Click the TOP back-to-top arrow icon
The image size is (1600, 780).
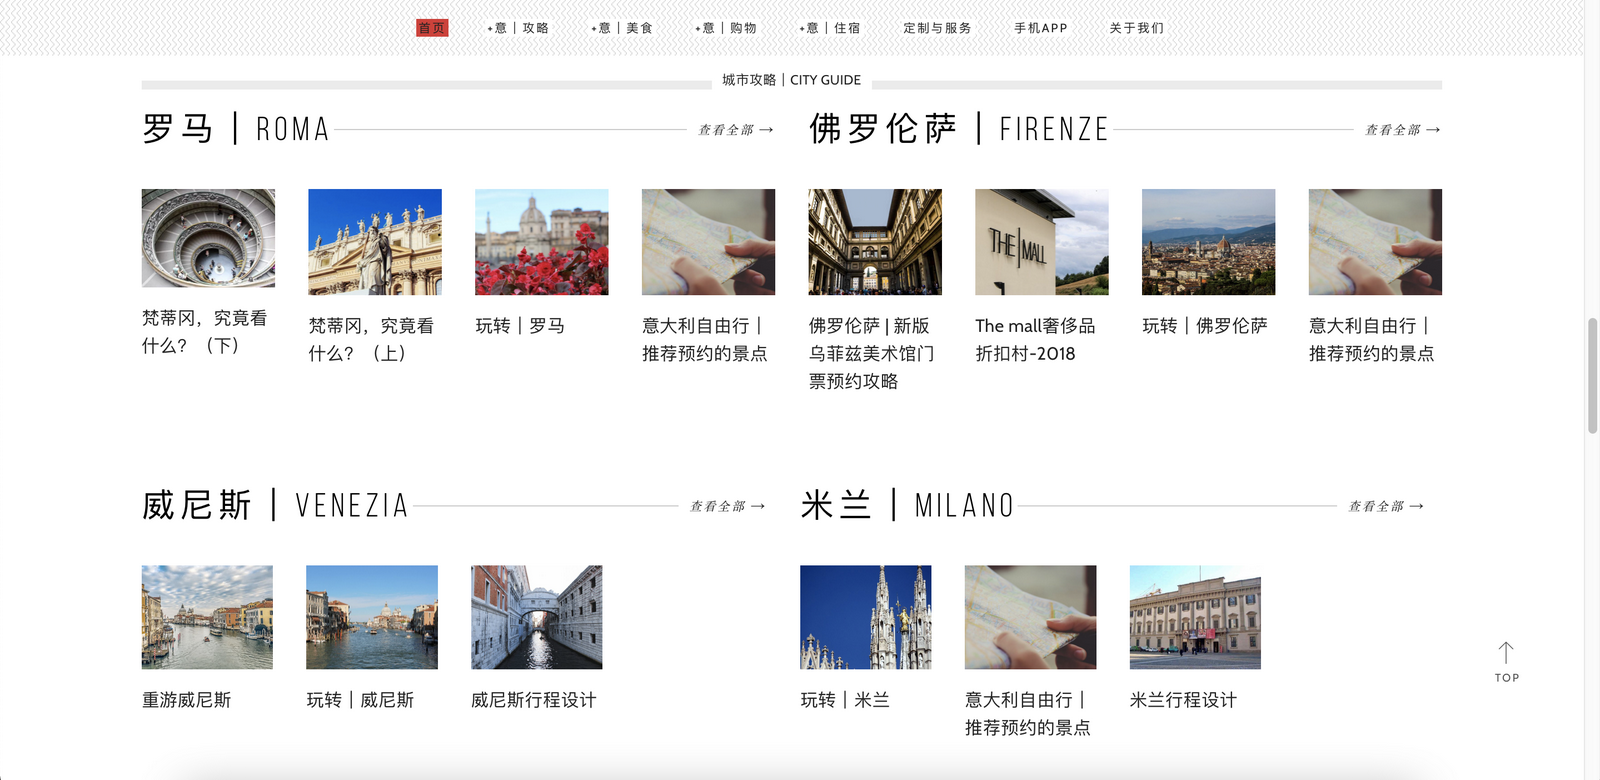(x=1506, y=655)
